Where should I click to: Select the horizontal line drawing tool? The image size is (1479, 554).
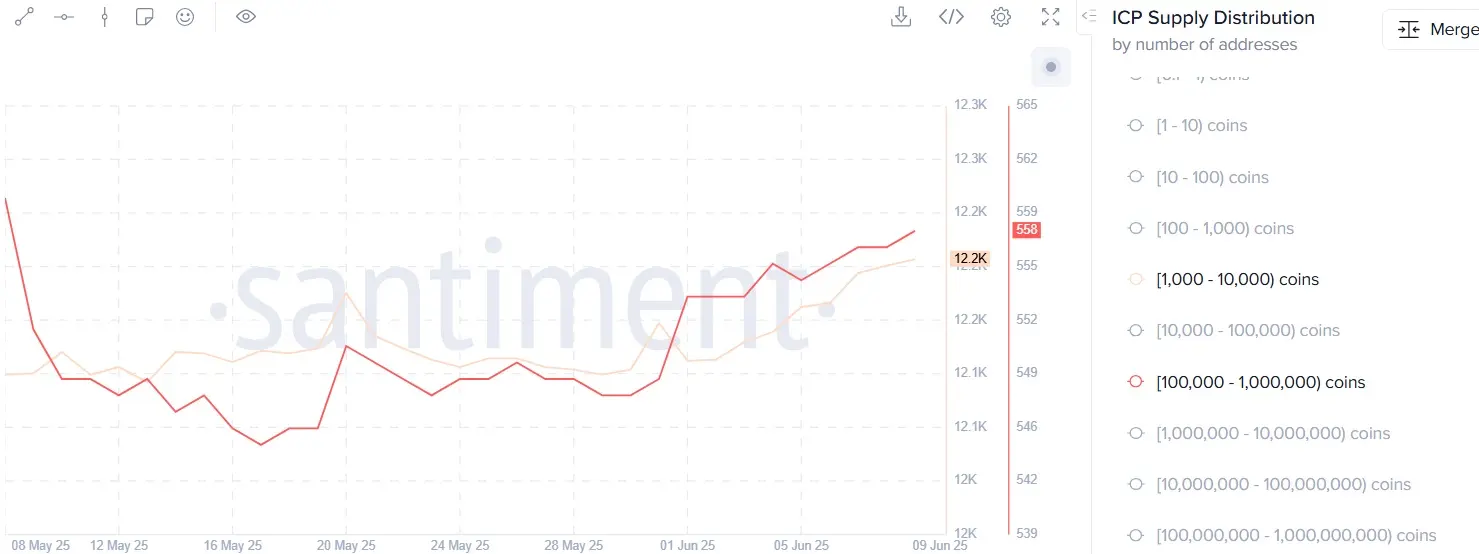64,17
